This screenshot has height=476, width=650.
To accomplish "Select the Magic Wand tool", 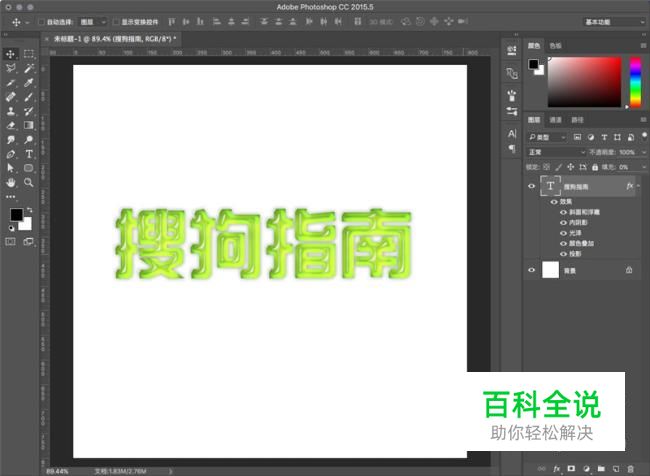I will [29, 68].
